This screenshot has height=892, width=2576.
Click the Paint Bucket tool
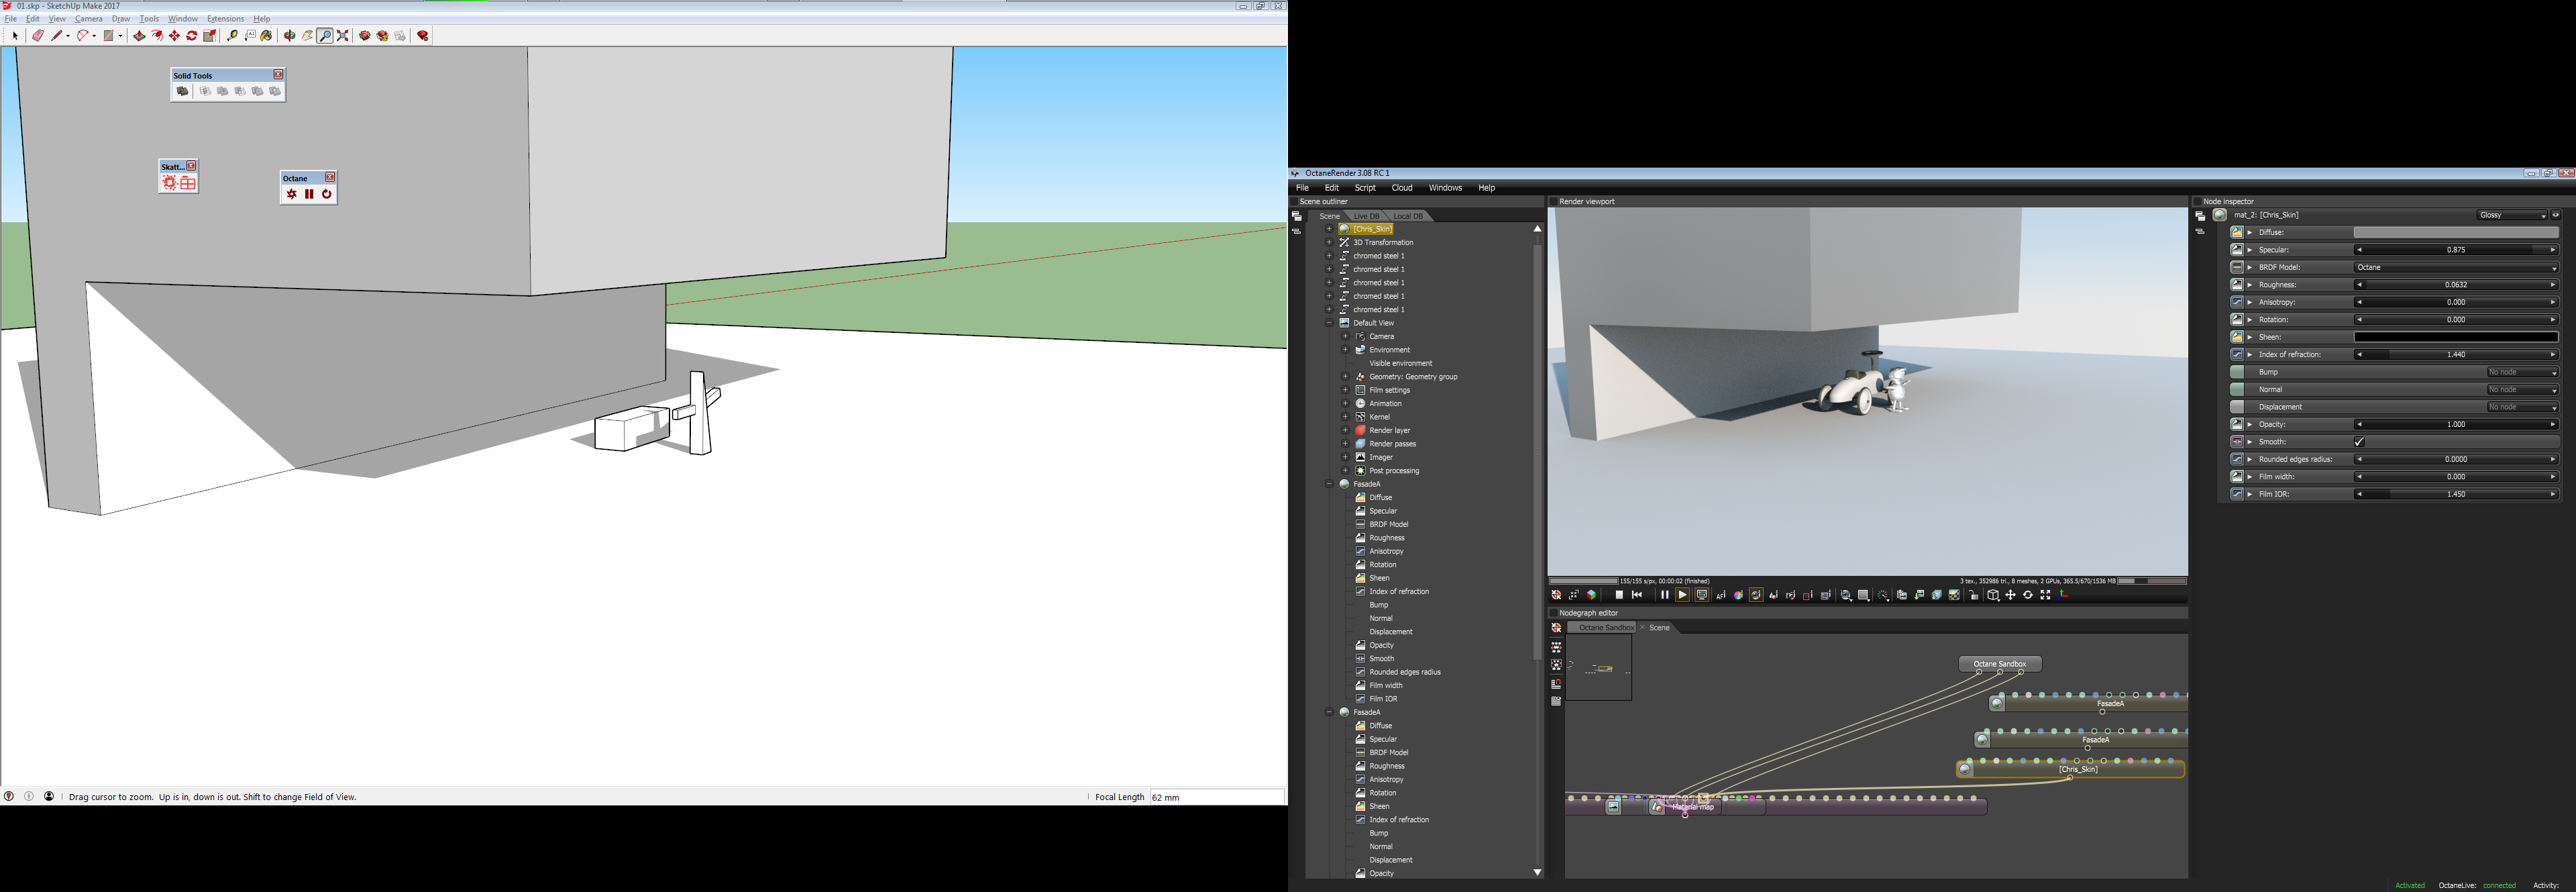click(x=266, y=36)
